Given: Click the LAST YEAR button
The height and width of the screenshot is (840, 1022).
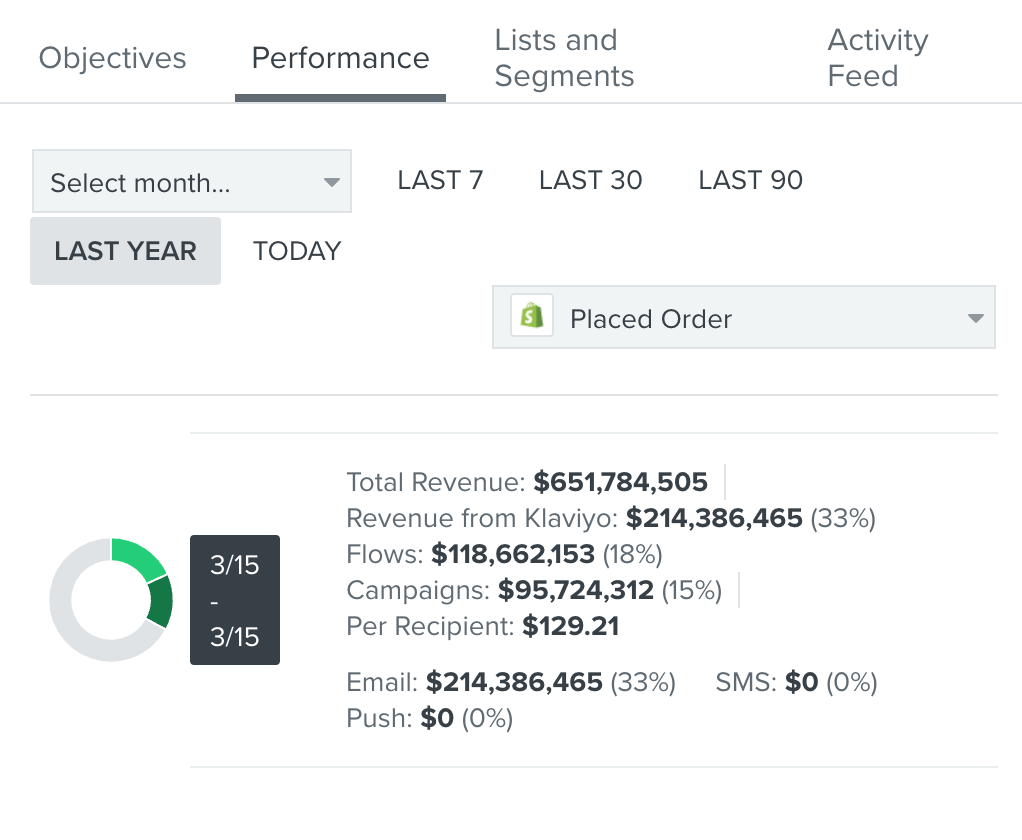Looking at the screenshot, I should tap(125, 251).
